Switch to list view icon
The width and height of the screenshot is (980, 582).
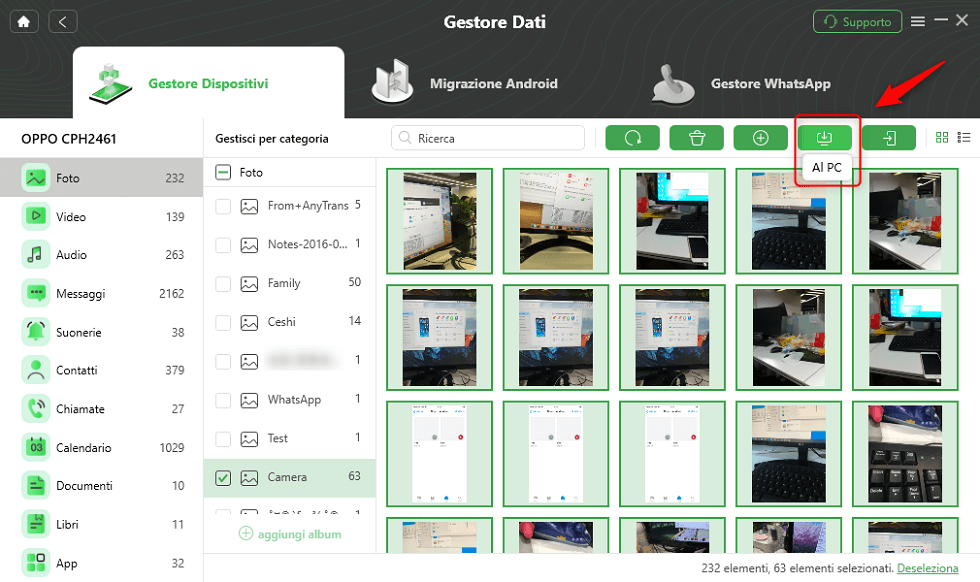[x=964, y=138]
